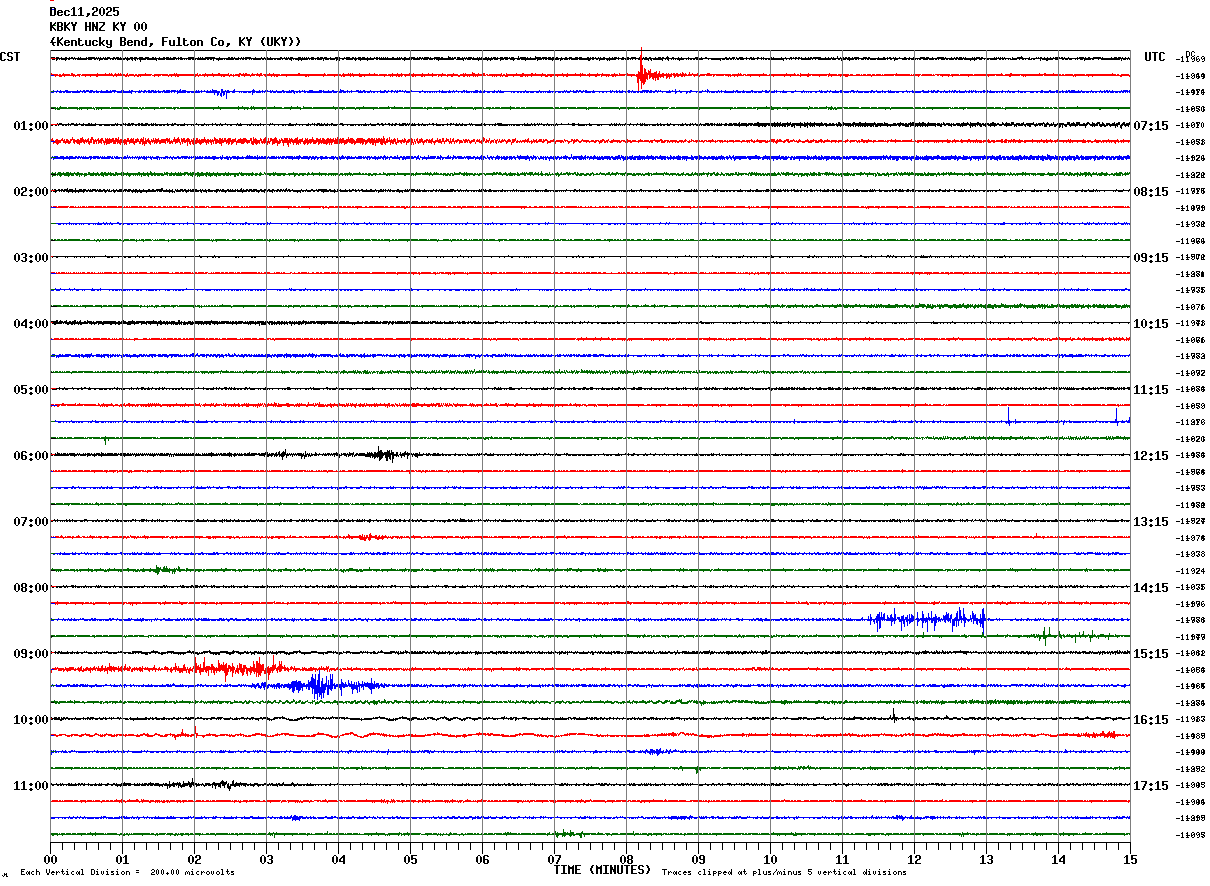1210x886 pixels.
Task: Select the 01:00 CST time label
Action: 31,126
